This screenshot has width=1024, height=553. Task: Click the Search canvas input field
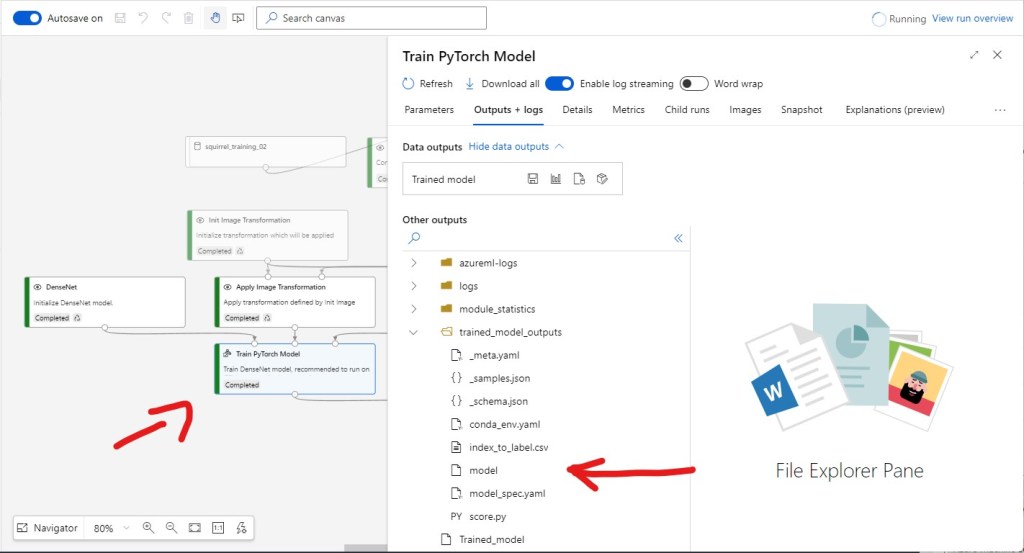(x=372, y=18)
